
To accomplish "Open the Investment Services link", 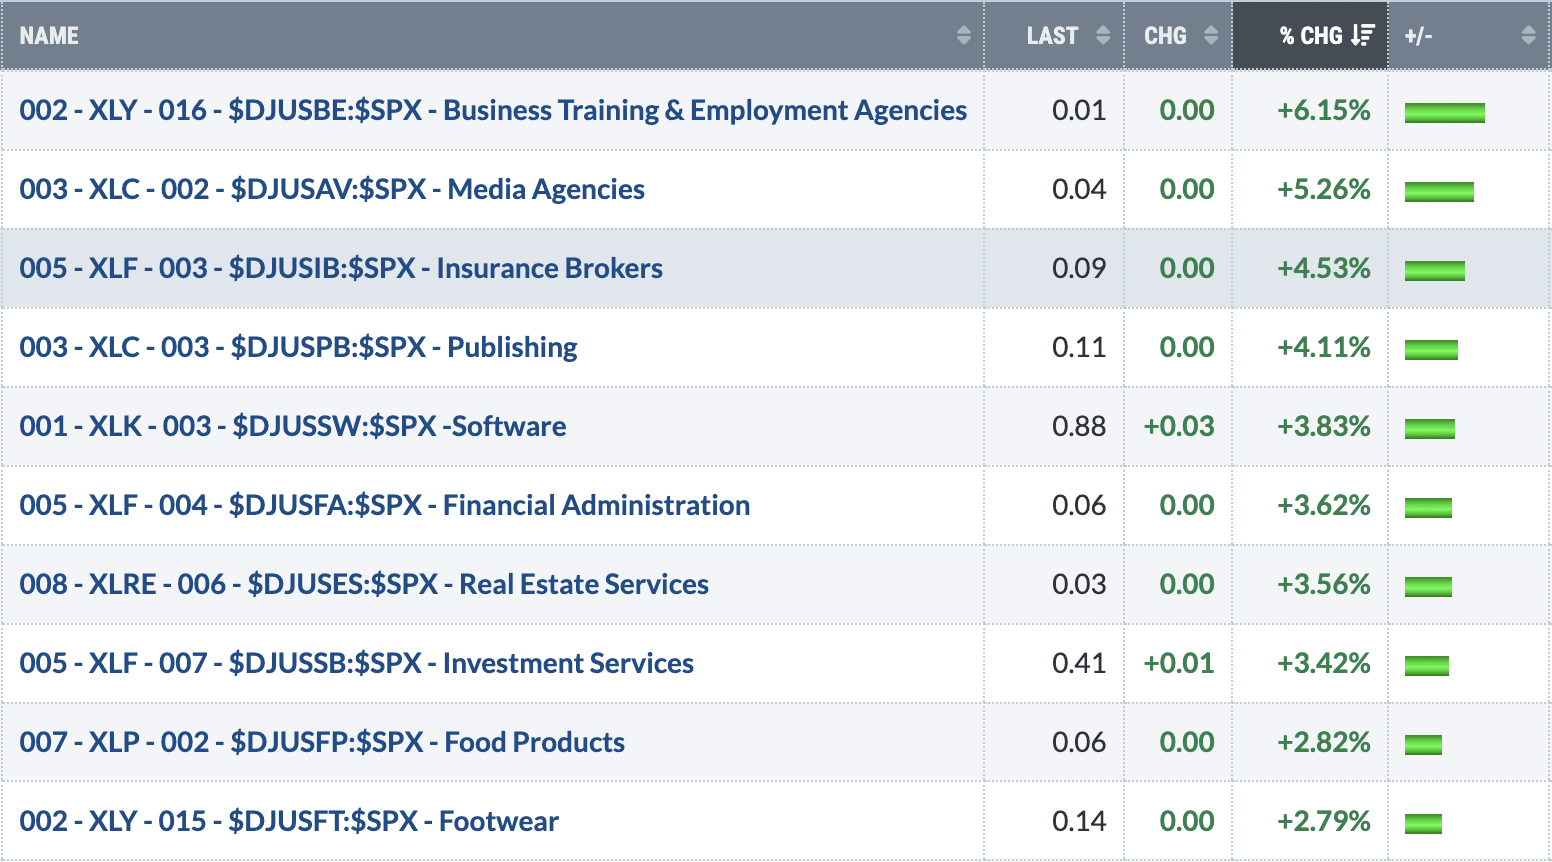I will [x=356, y=663].
